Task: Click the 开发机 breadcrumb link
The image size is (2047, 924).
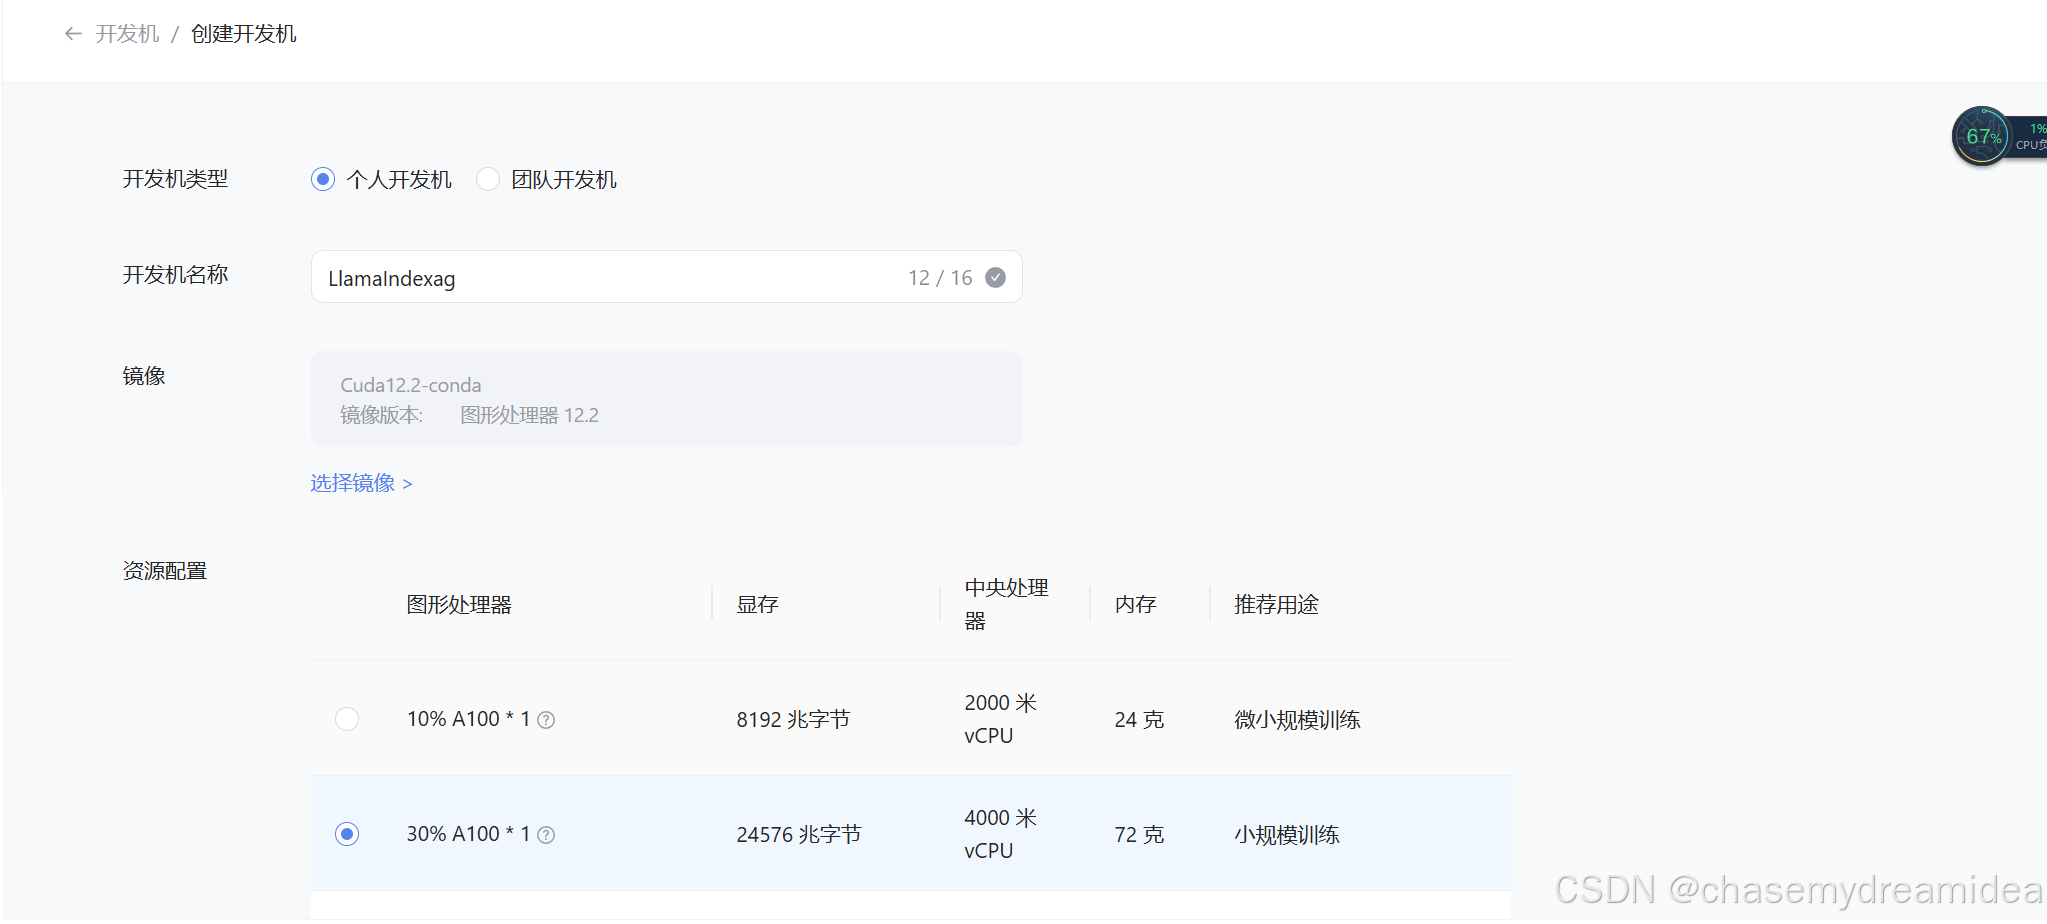Action: (126, 33)
